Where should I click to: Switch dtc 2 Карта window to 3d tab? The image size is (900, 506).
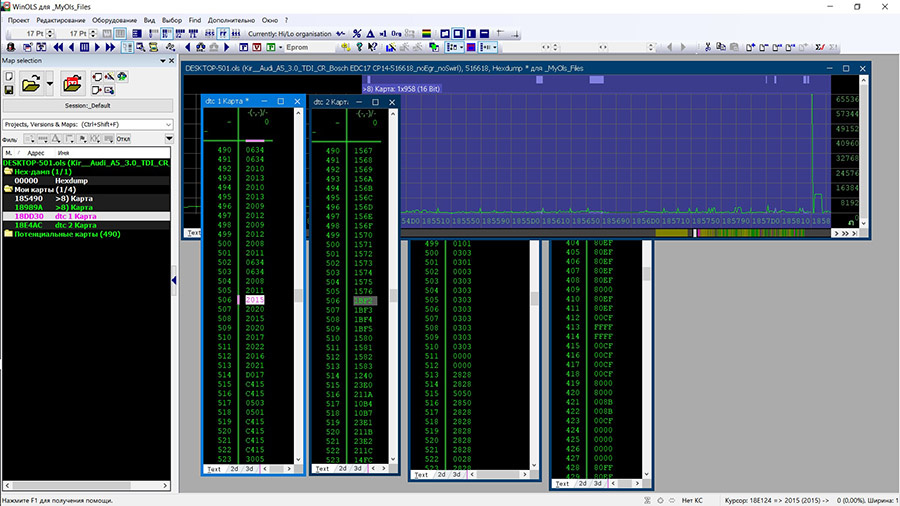click(x=358, y=469)
